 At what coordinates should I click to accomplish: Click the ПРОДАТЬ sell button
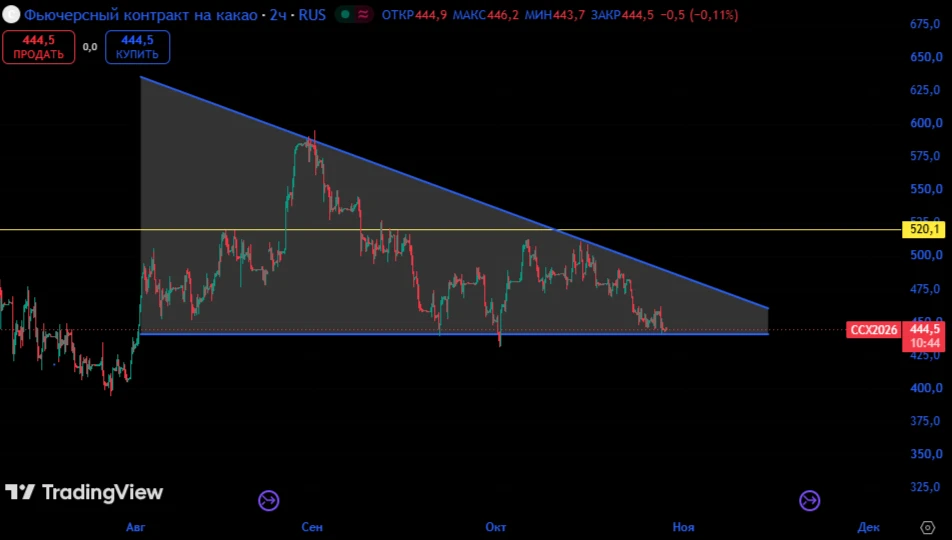(39, 47)
